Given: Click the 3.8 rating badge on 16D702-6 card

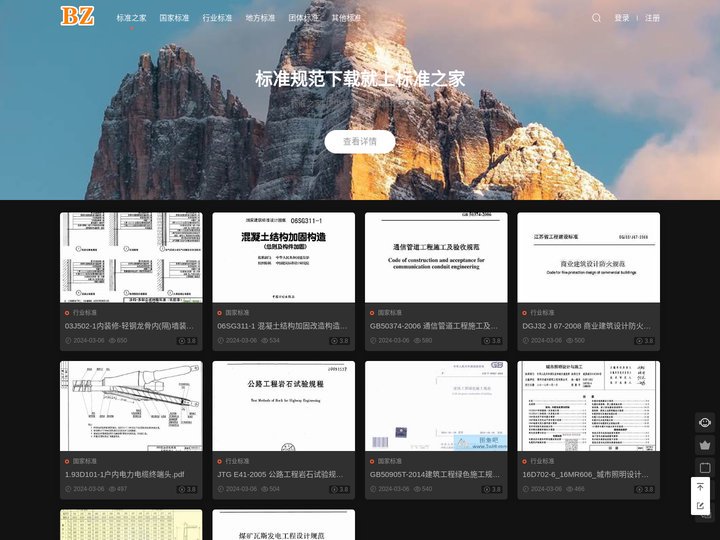Looking at the screenshot, I should (645, 489).
